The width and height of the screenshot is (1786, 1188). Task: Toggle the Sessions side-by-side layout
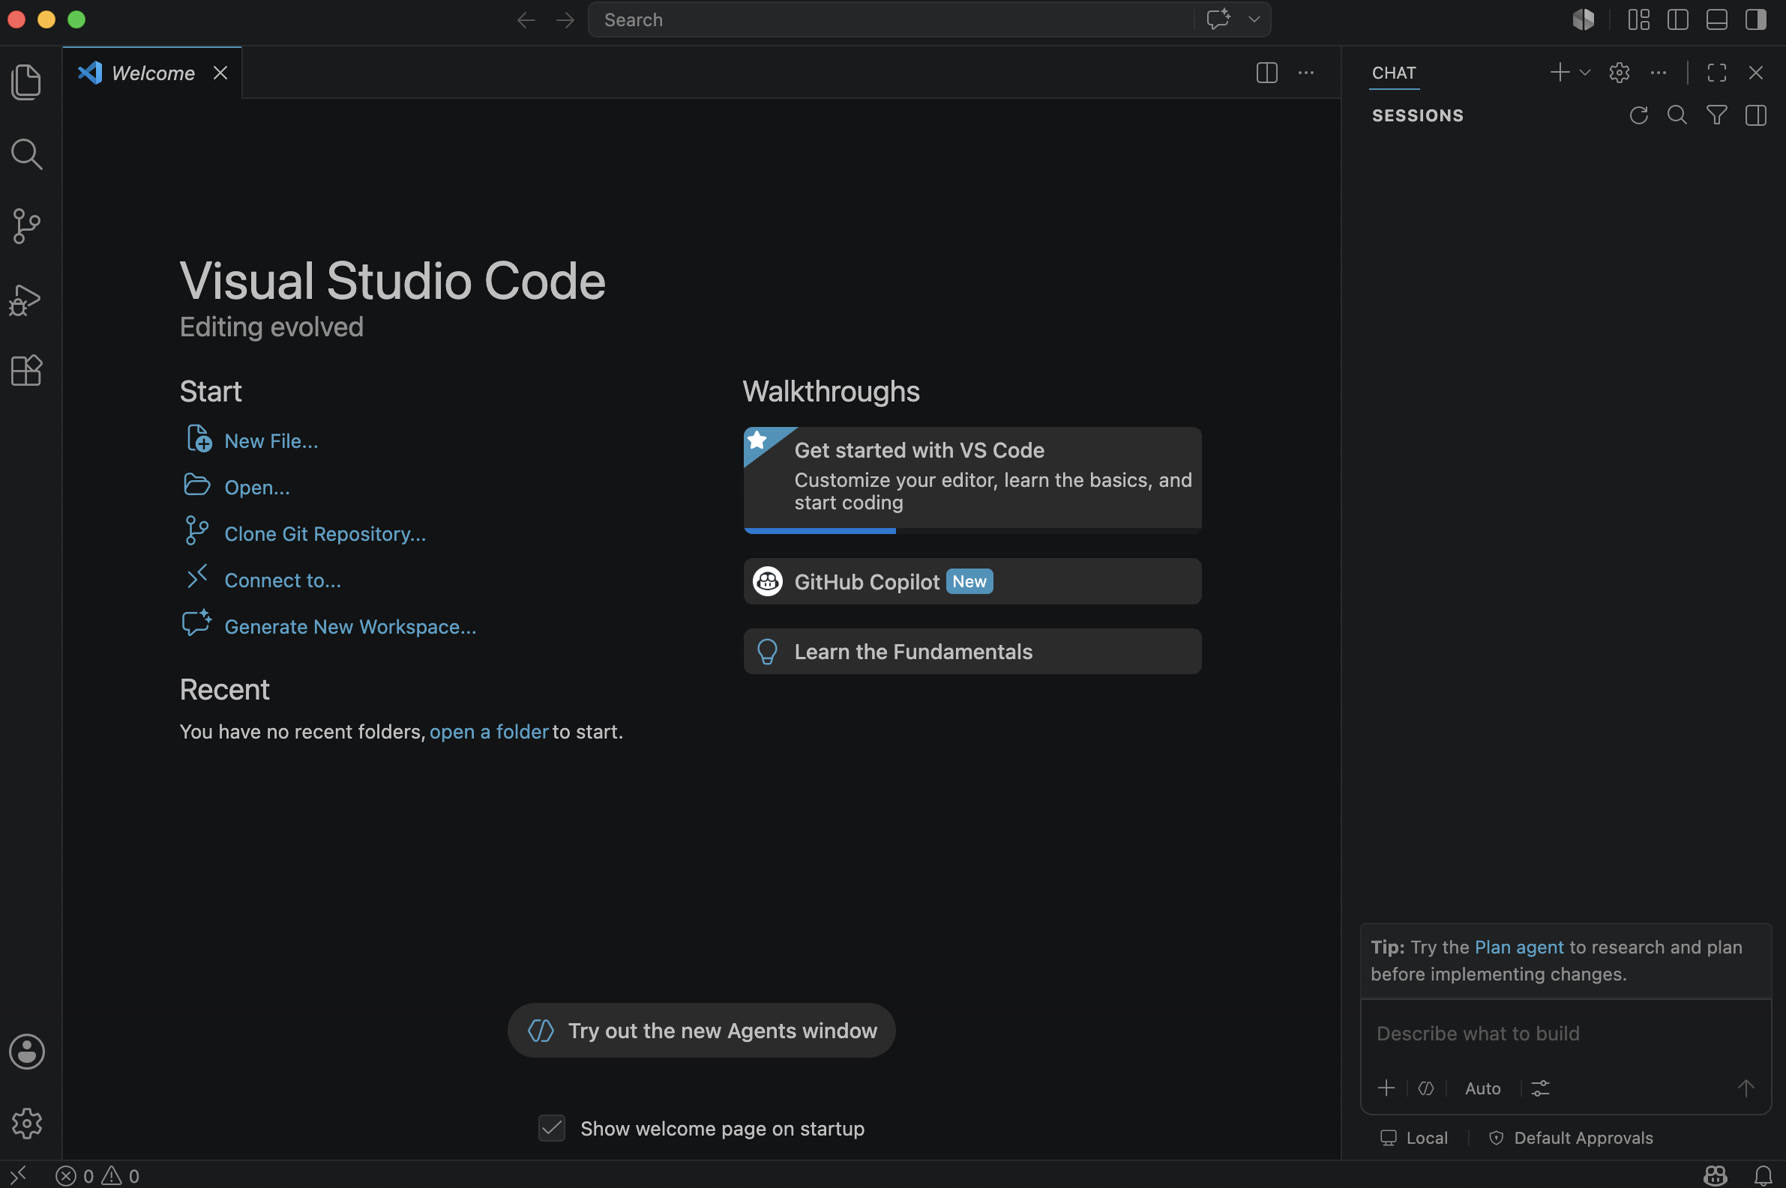click(x=1756, y=116)
